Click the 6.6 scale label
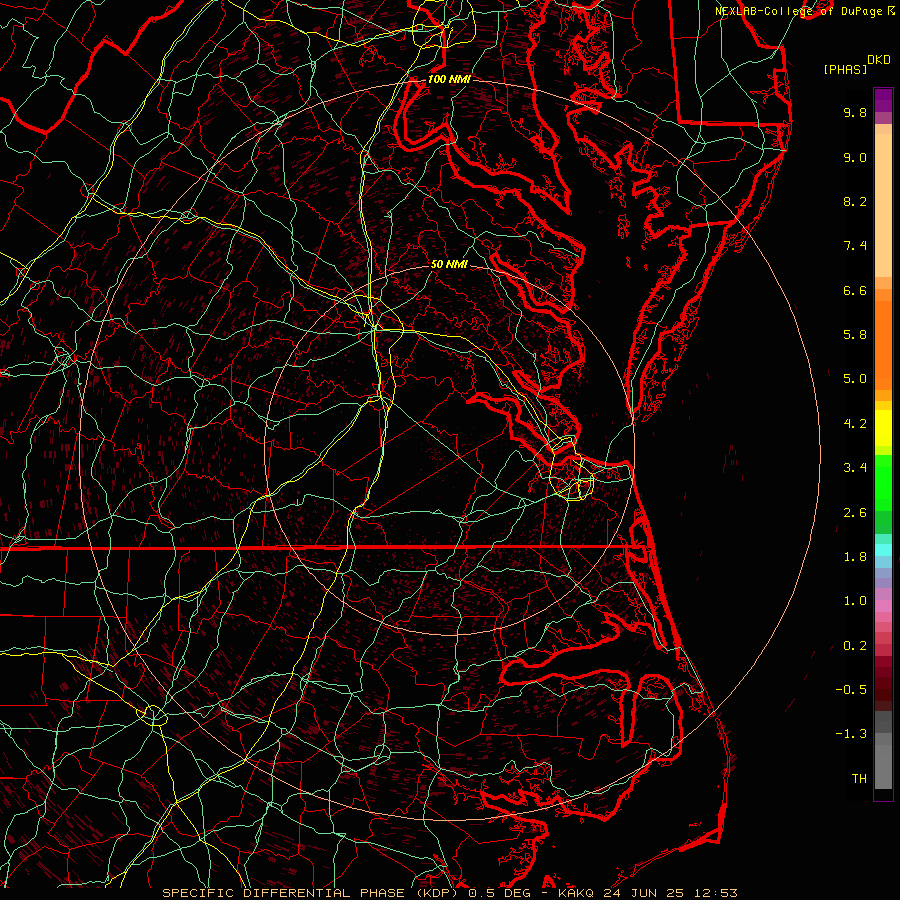900x900 pixels. 855,290
